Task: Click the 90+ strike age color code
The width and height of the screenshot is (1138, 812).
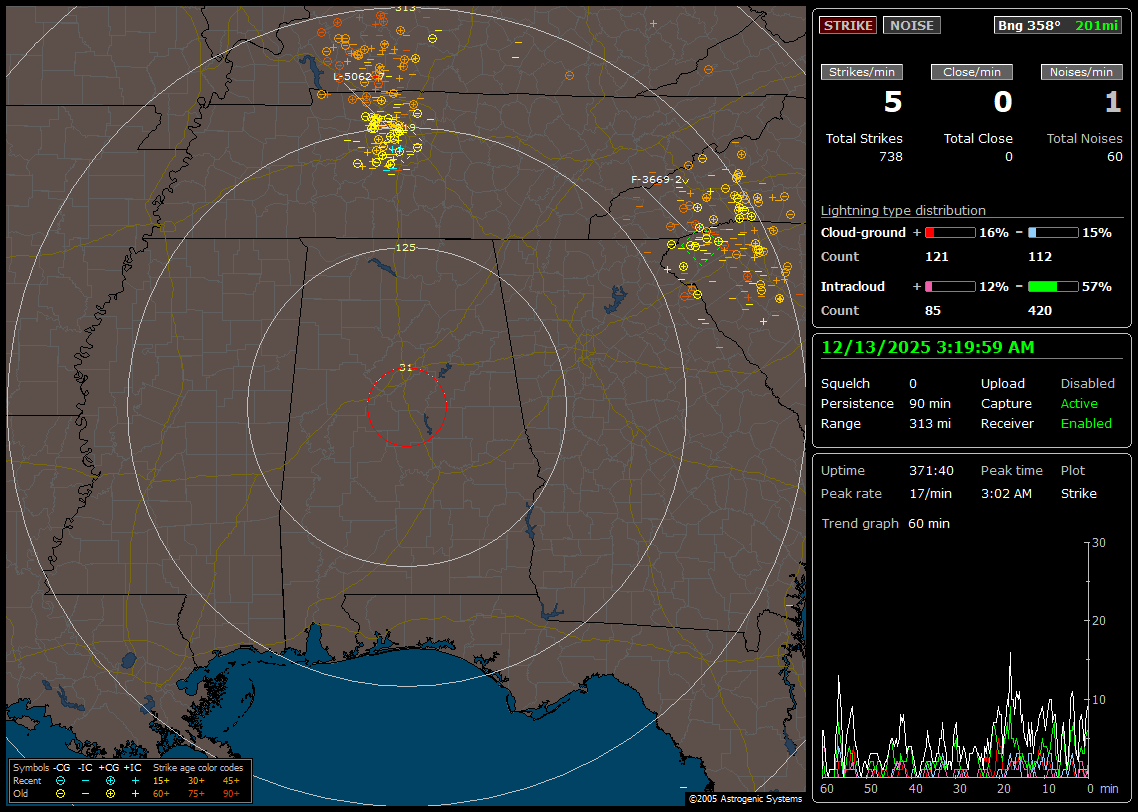Action: click(x=231, y=793)
